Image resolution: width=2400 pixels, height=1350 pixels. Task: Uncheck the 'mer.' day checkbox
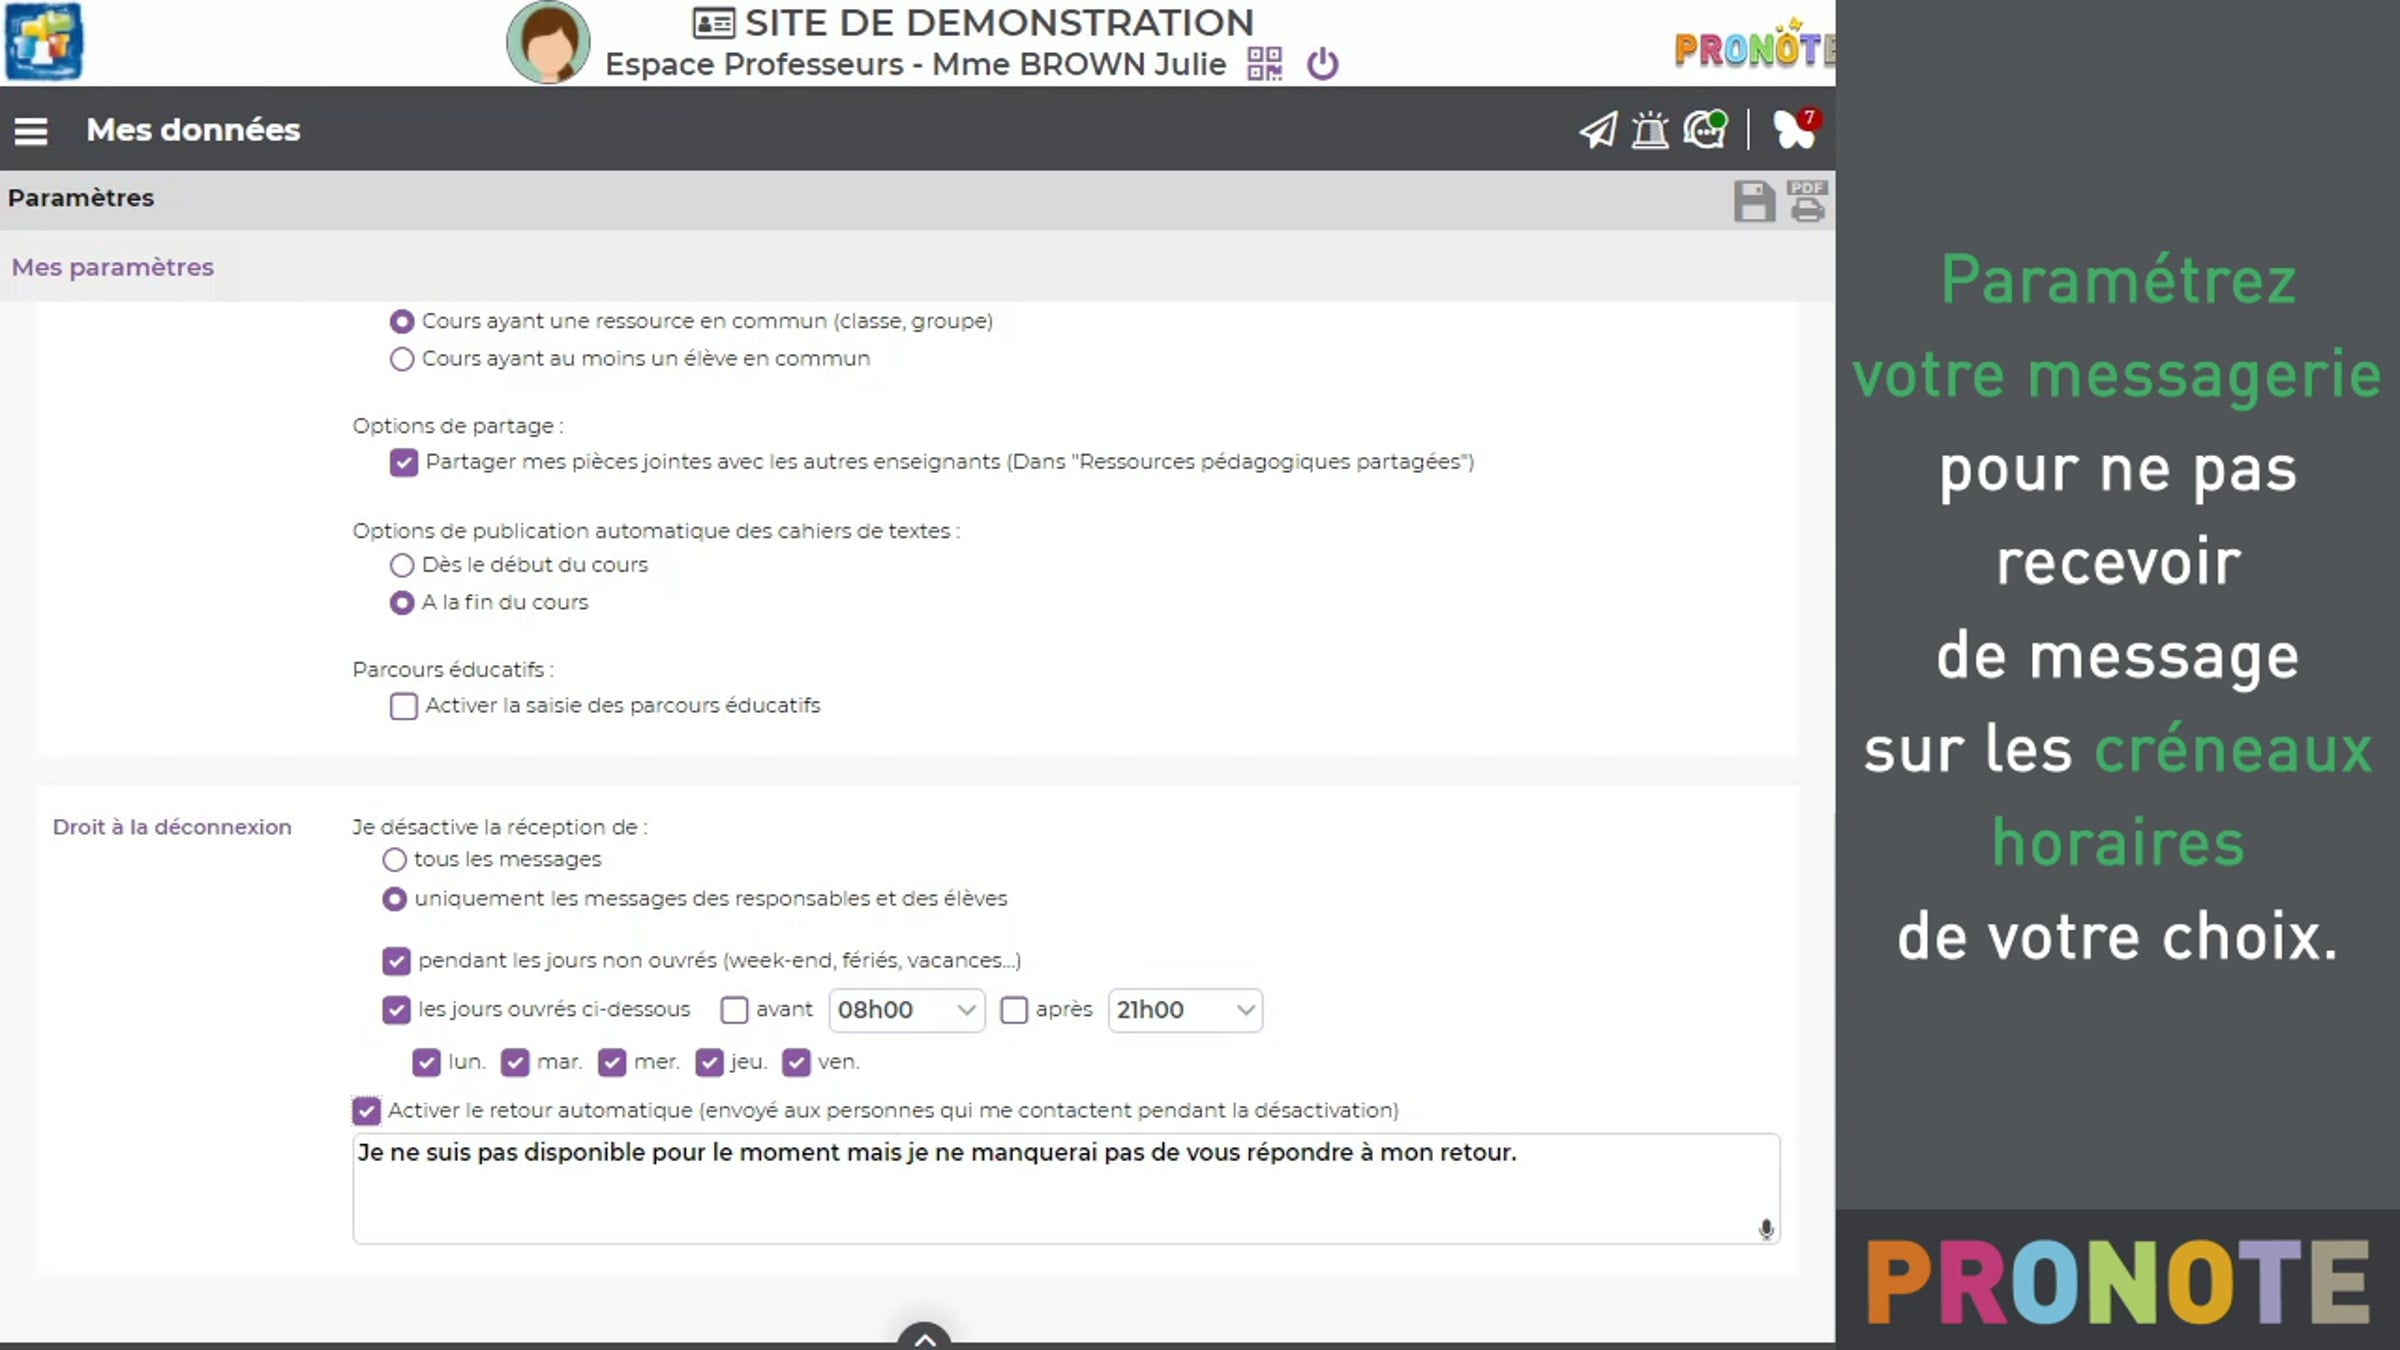612,1062
